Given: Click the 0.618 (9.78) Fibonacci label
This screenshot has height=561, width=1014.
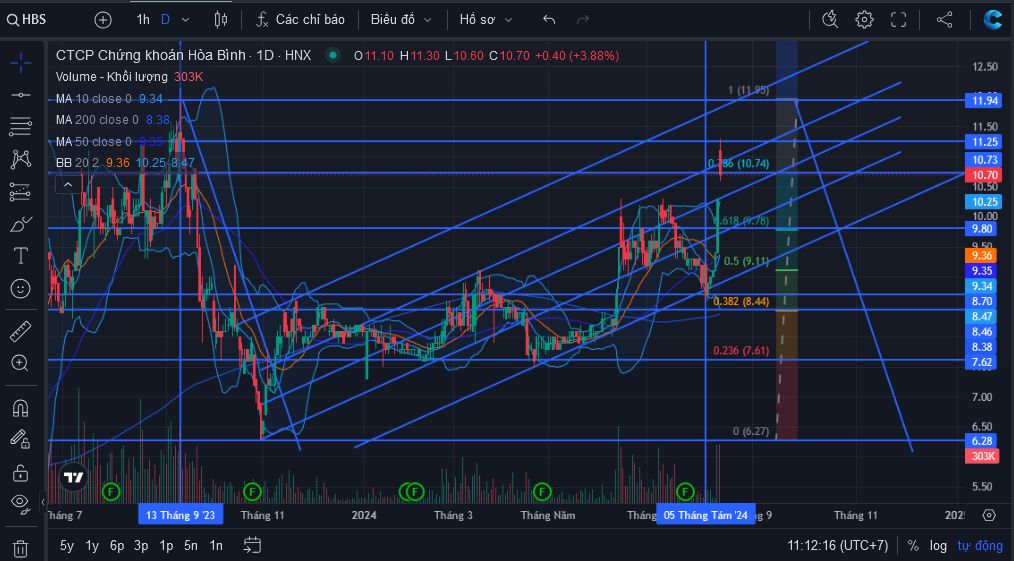Looking at the screenshot, I should click(742, 221).
